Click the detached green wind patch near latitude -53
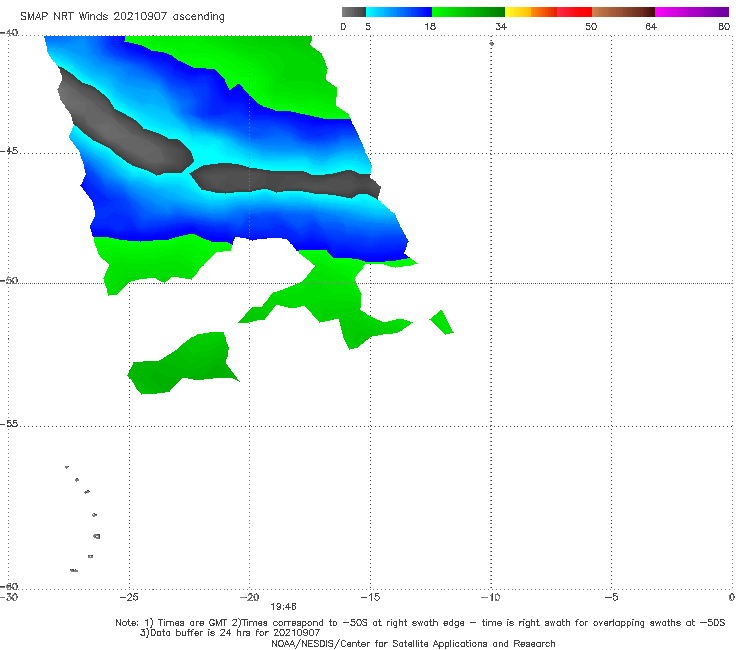The height and width of the screenshot is (650, 740). [183, 363]
